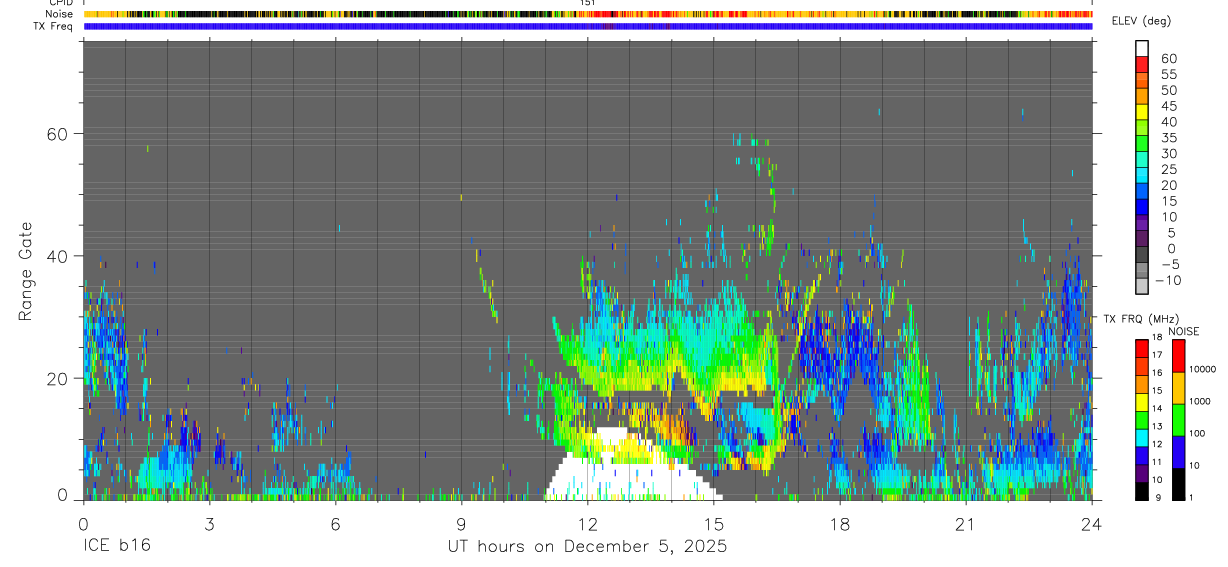Screen dimensions: 1228x567
Task: Pick ELEV swatch between 55 and 60
Action: point(1142,63)
